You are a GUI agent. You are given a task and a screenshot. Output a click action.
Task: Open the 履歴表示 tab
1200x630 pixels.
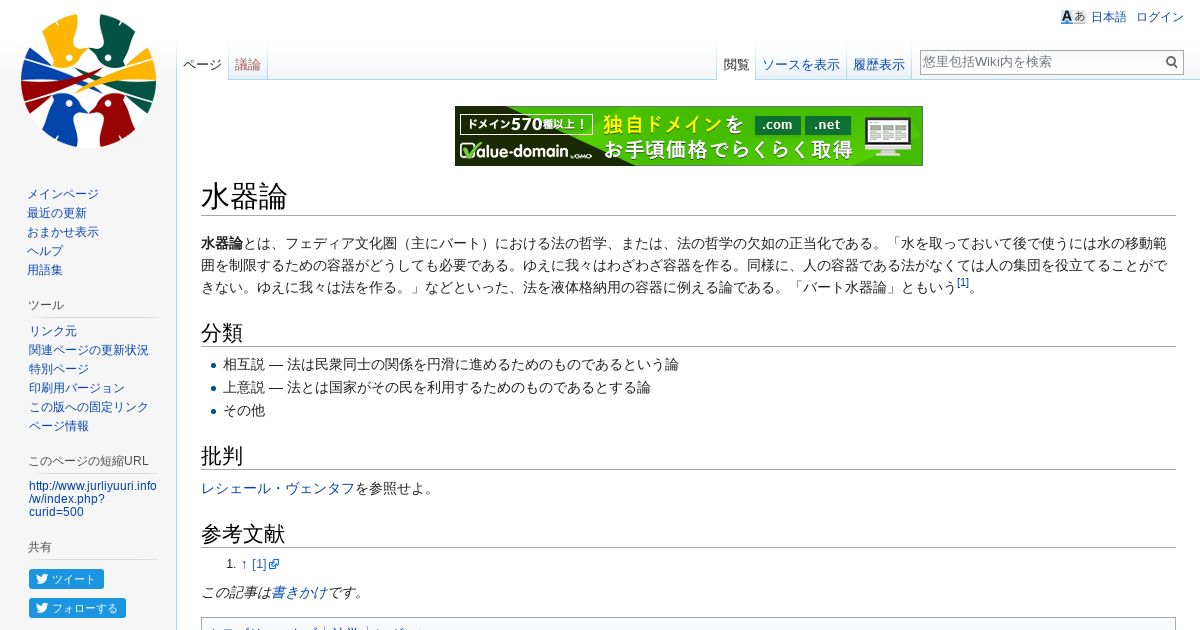pos(879,64)
